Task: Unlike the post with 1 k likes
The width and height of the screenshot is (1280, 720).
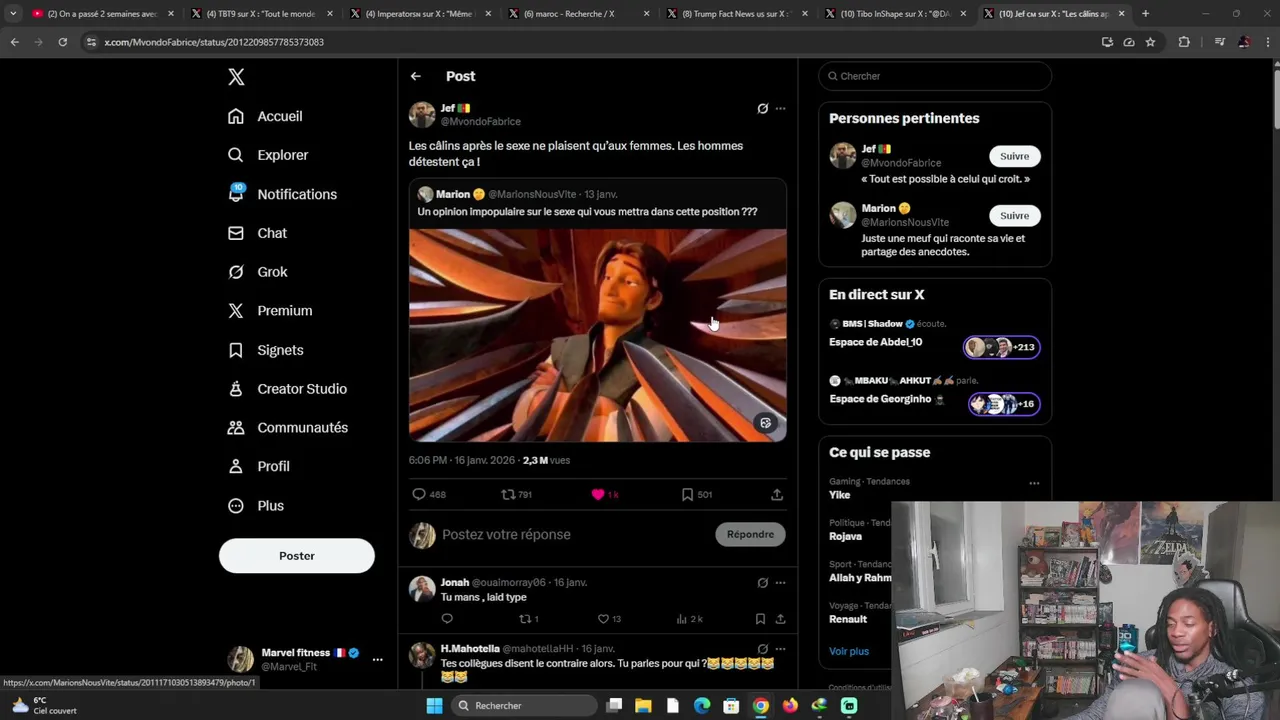Action: point(605,494)
